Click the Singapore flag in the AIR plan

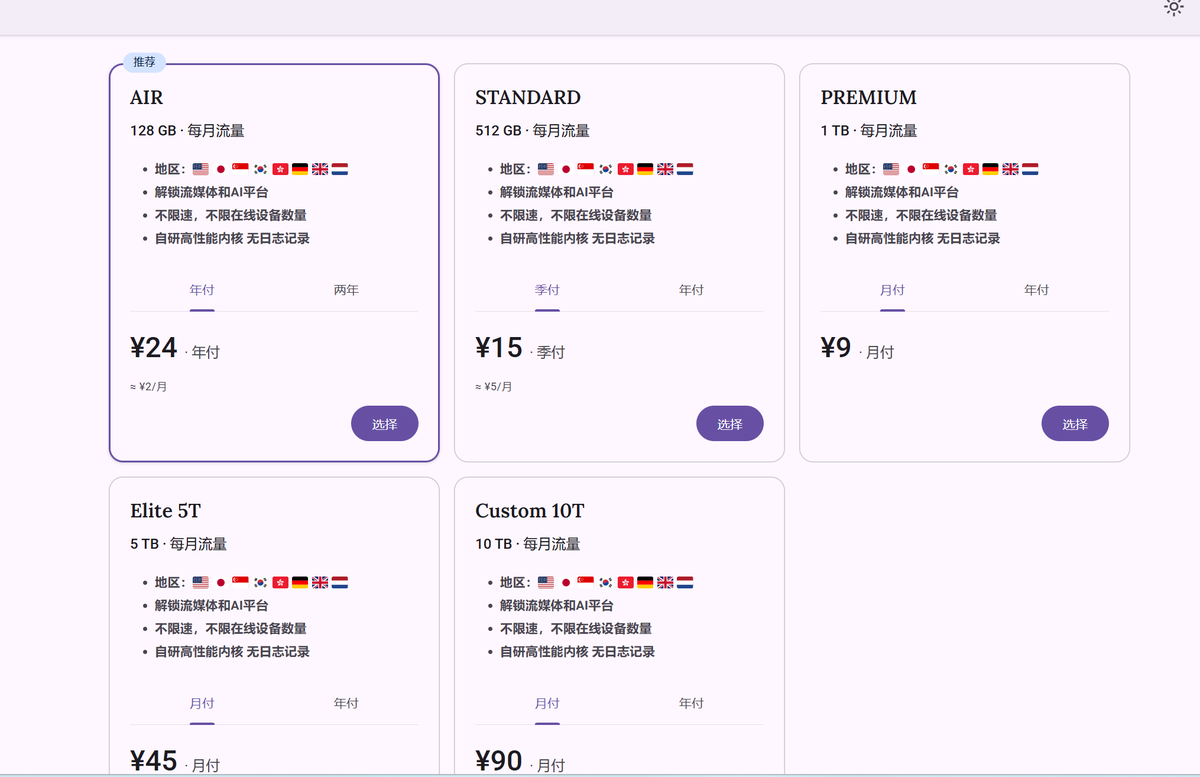coord(240,169)
